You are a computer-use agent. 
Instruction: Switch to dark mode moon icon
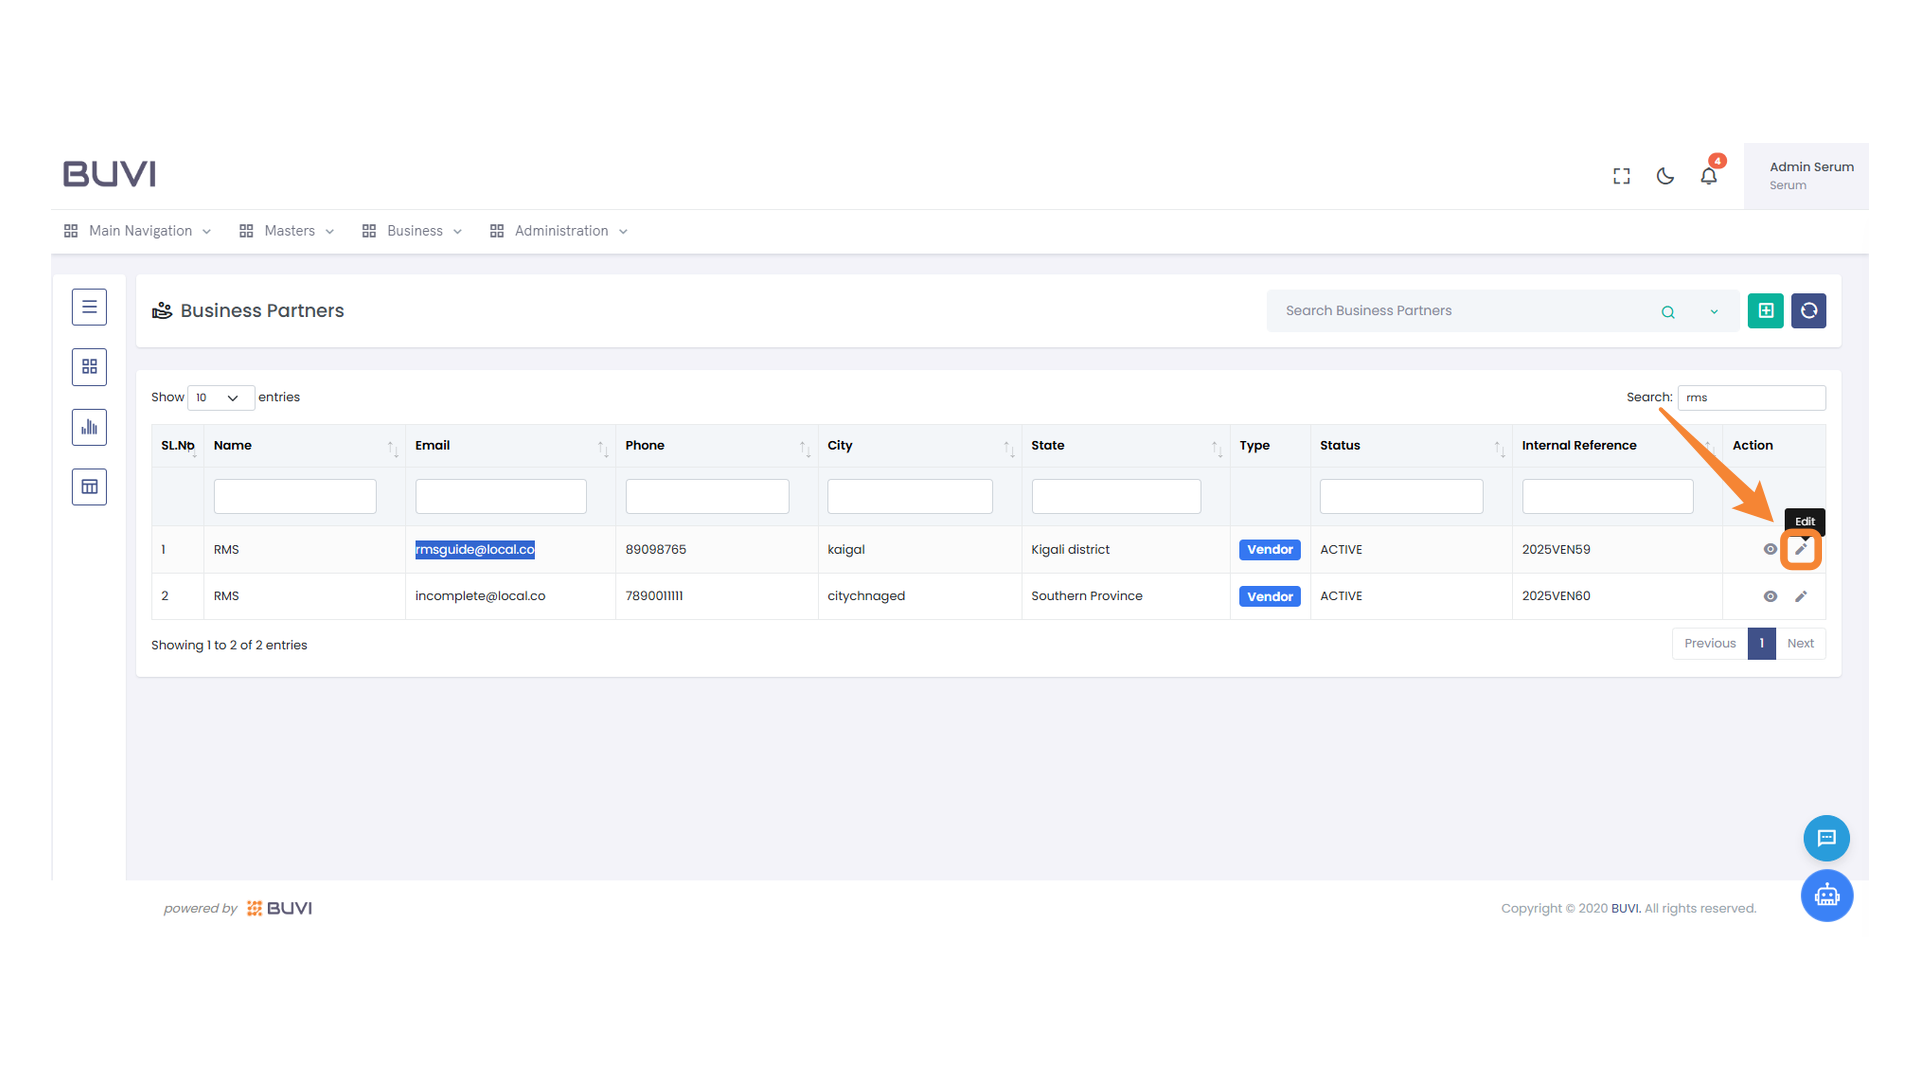1665,176
